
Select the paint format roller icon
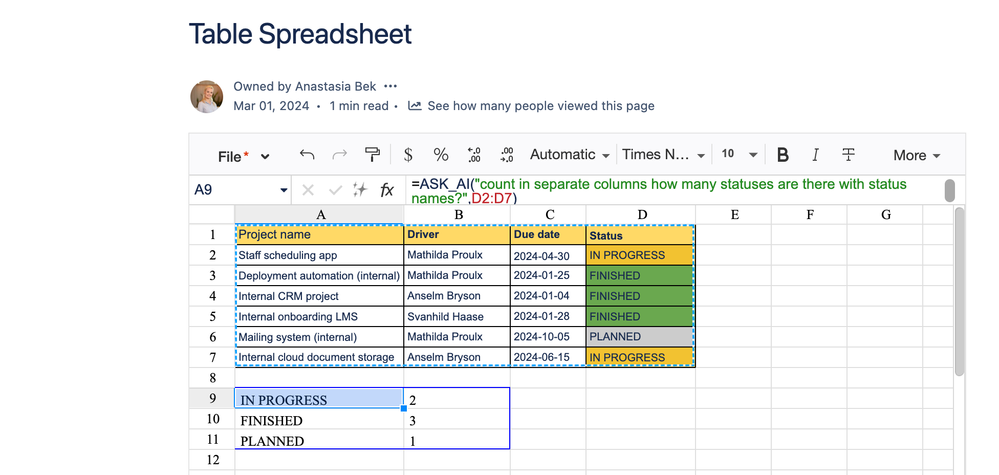point(373,155)
